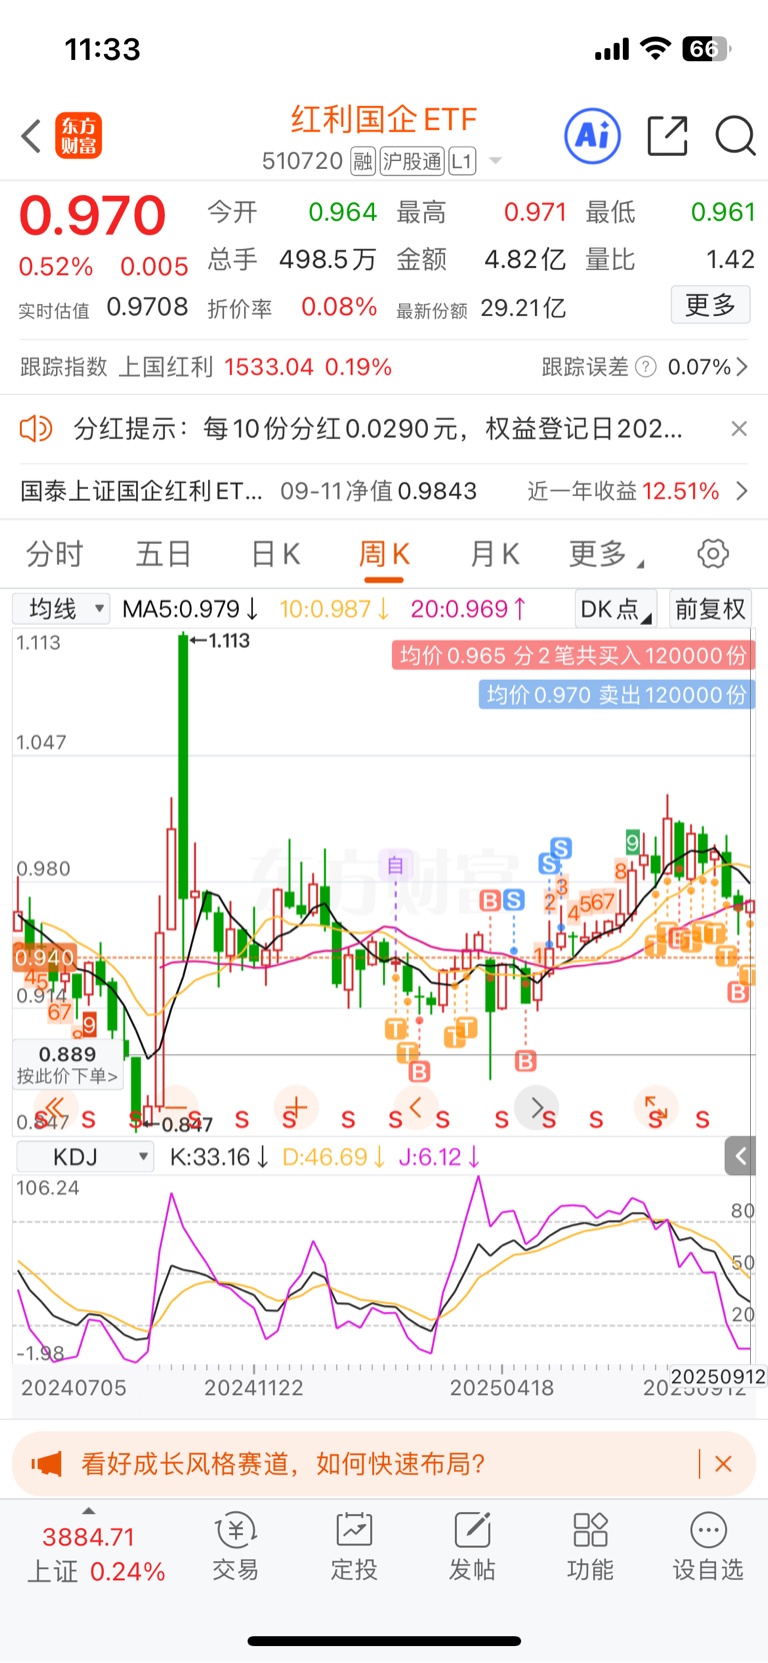Tap 实时估值 0.9708 value
This screenshot has width=768, height=1663.
tap(147, 307)
